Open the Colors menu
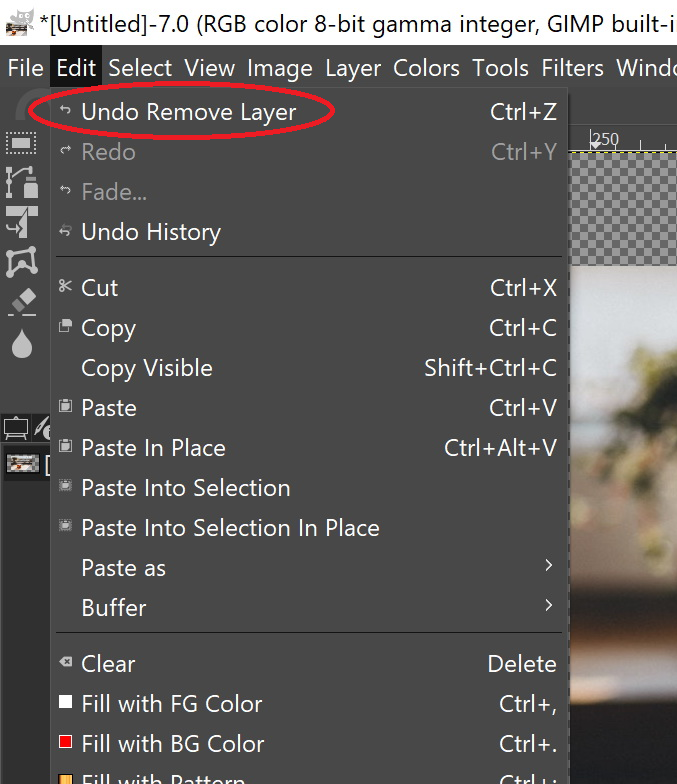This screenshot has height=784, width=677. click(426, 68)
